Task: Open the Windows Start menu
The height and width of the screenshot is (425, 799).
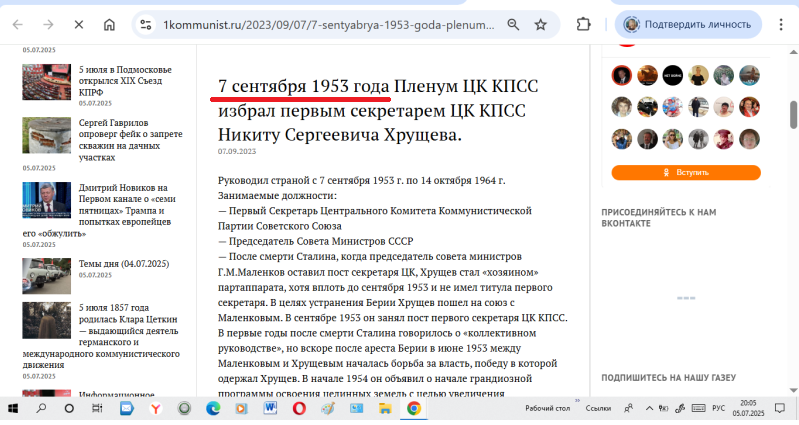Action: (x=13, y=408)
